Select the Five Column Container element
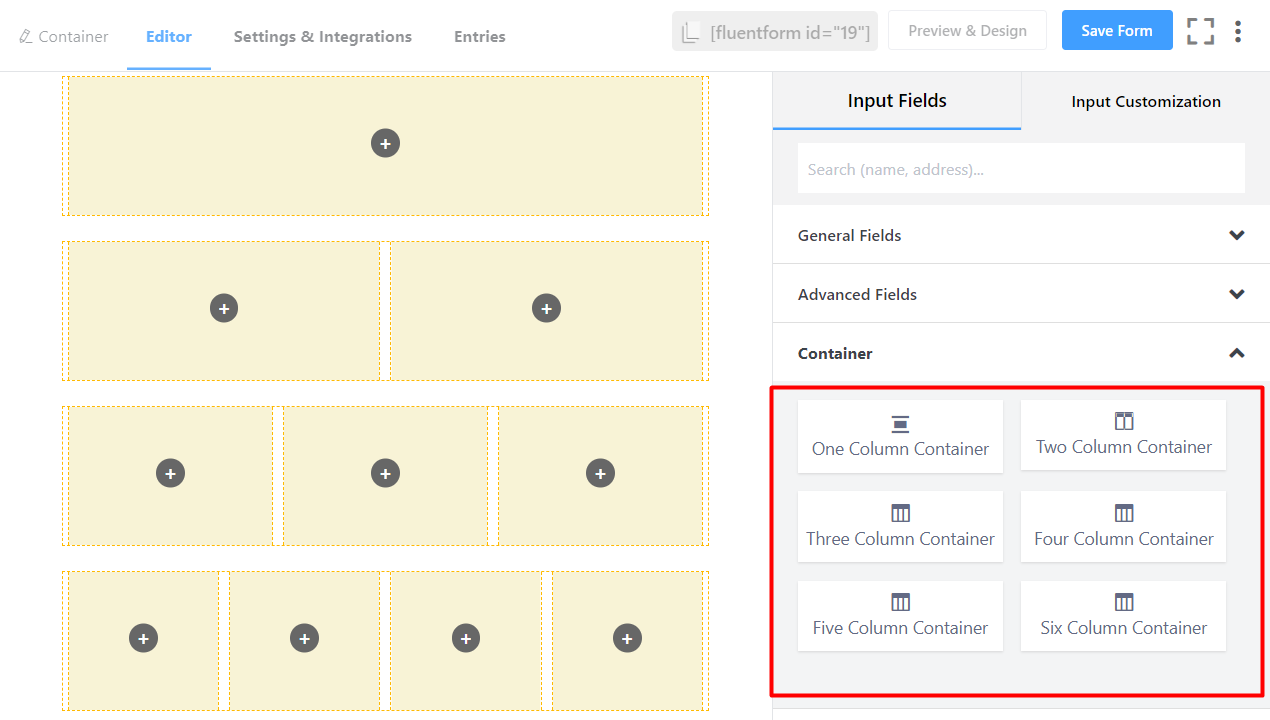 899,615
